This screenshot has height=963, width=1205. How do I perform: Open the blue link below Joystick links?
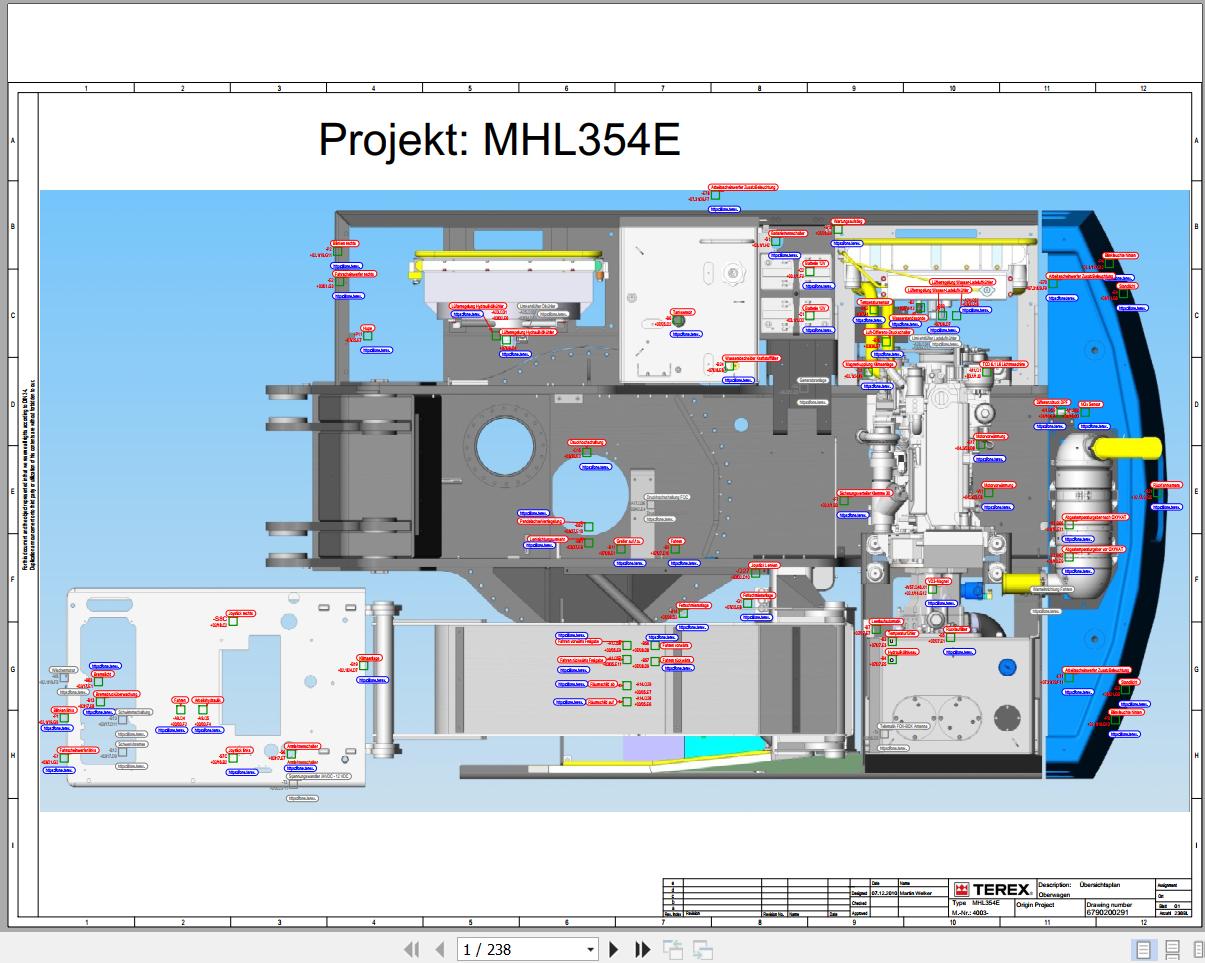242,772
